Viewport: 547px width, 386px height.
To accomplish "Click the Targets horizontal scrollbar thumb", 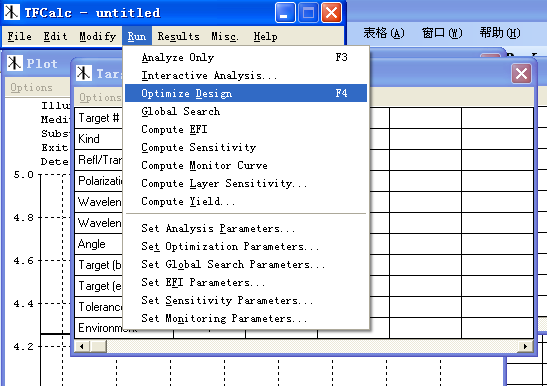I will [x=98, y=347].
